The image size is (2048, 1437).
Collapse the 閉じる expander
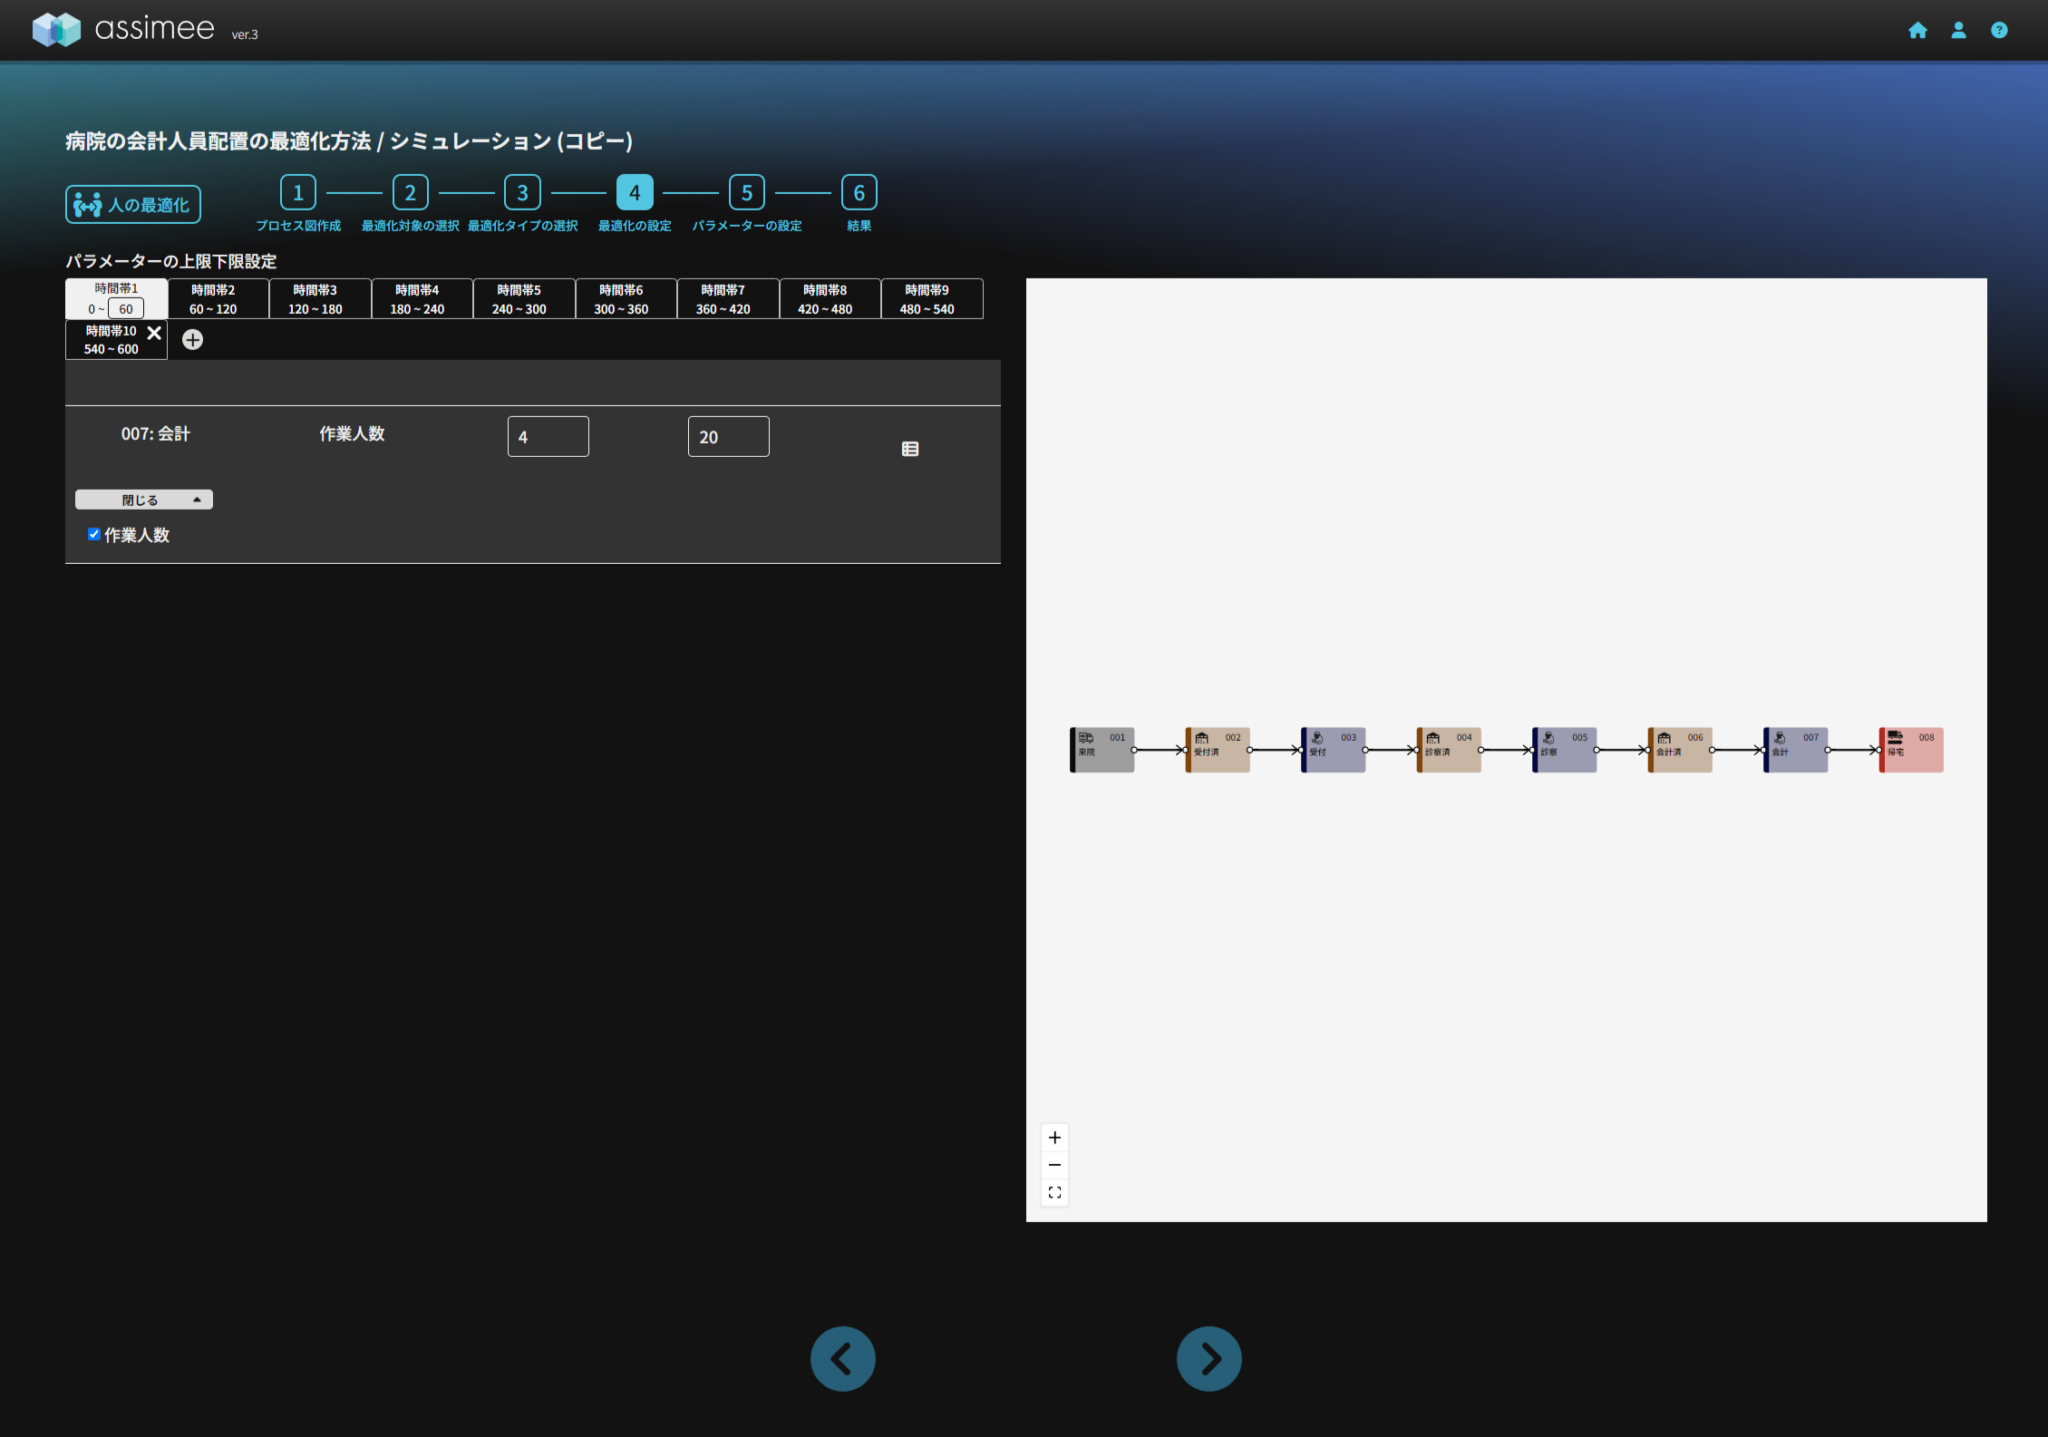coord(144,500)
